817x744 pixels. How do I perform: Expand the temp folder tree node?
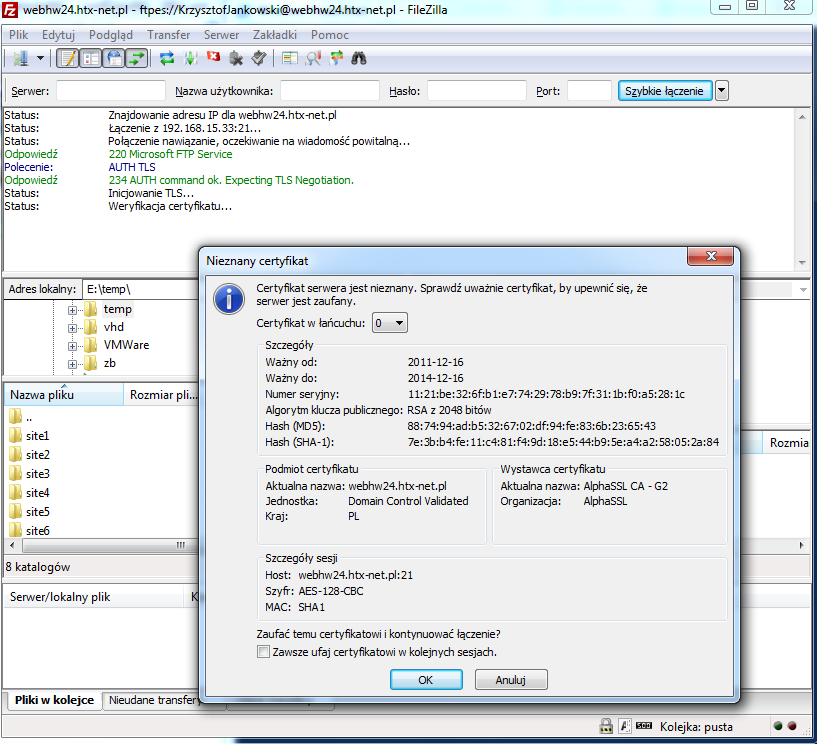(x=72, y=310)
